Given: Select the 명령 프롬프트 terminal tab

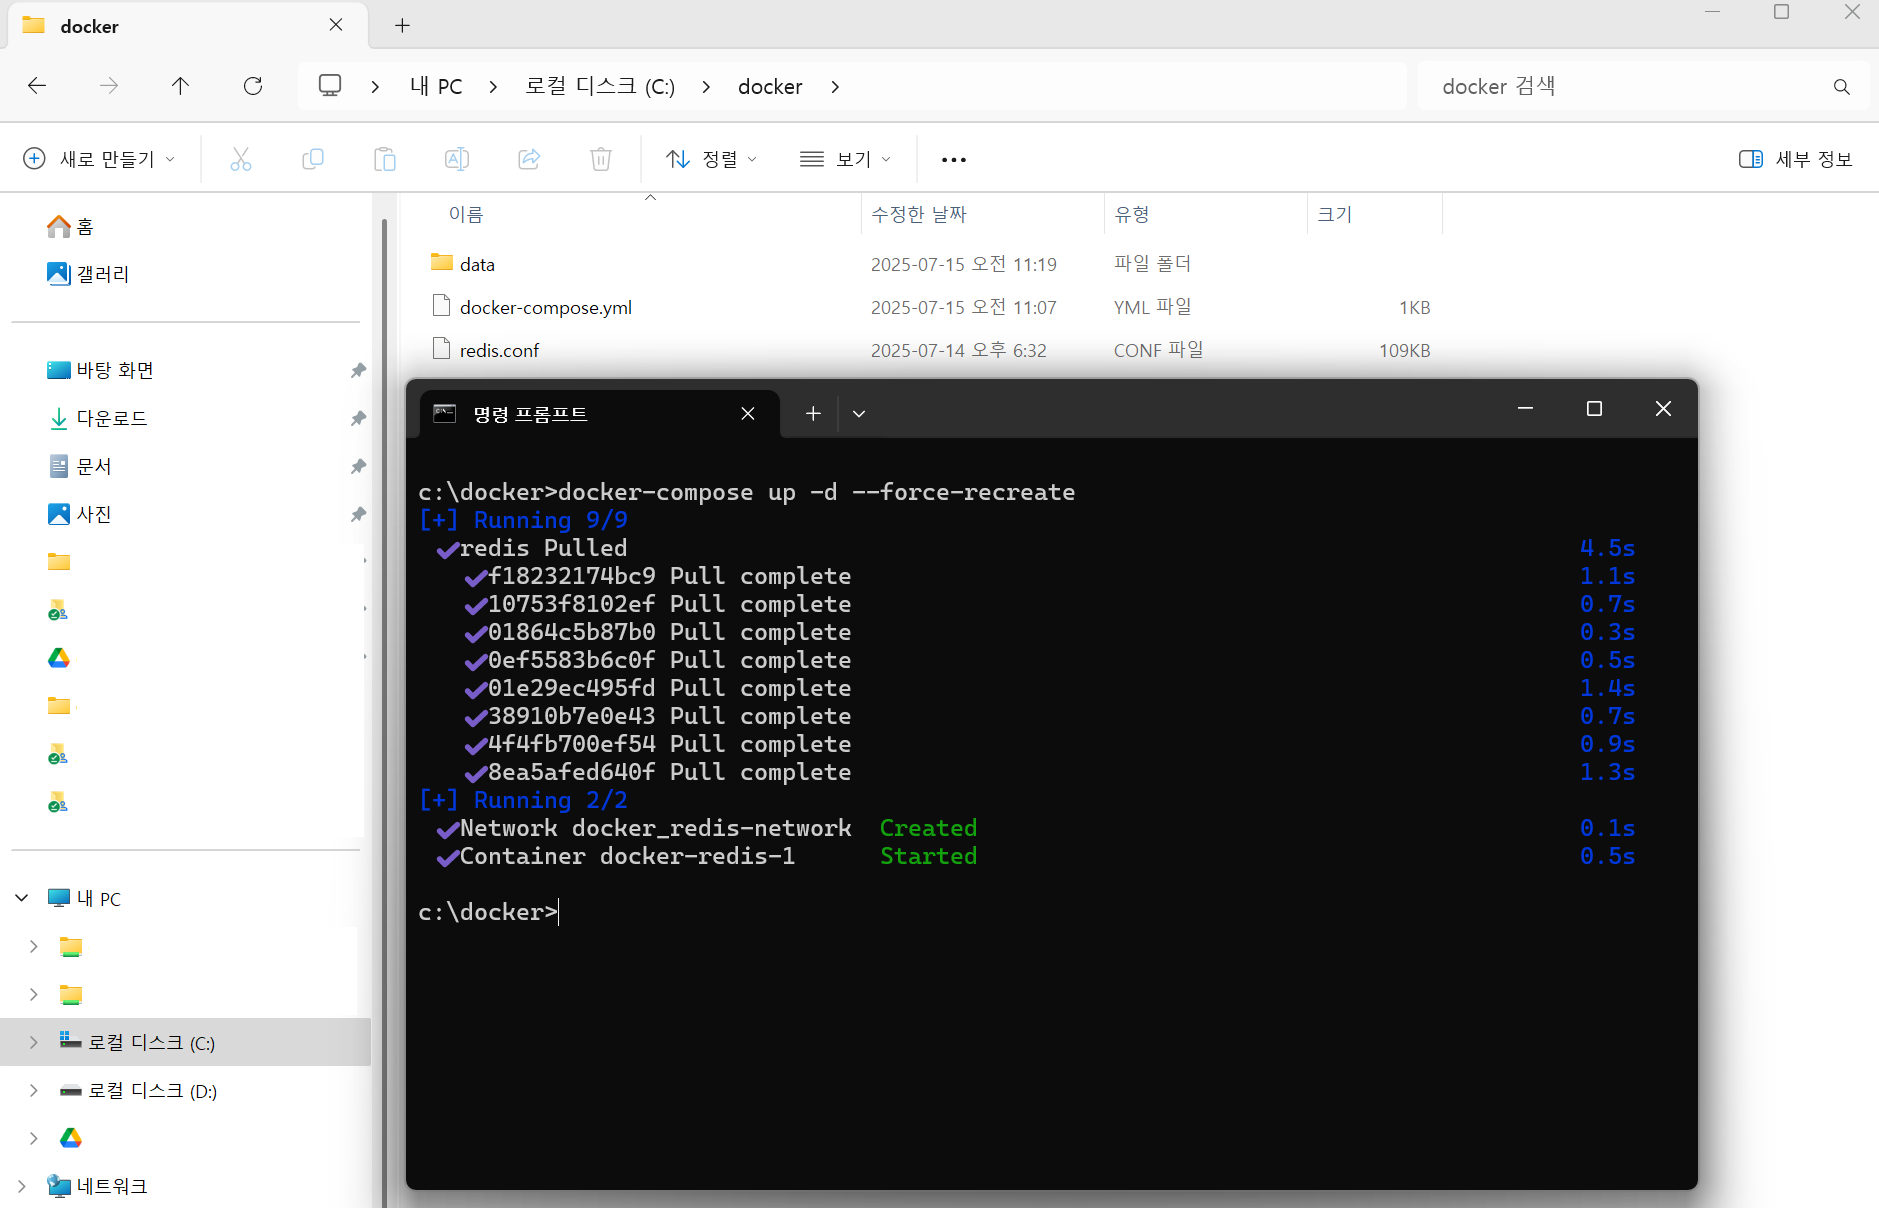Looking at the screenshot, I should tap(600, 414).
